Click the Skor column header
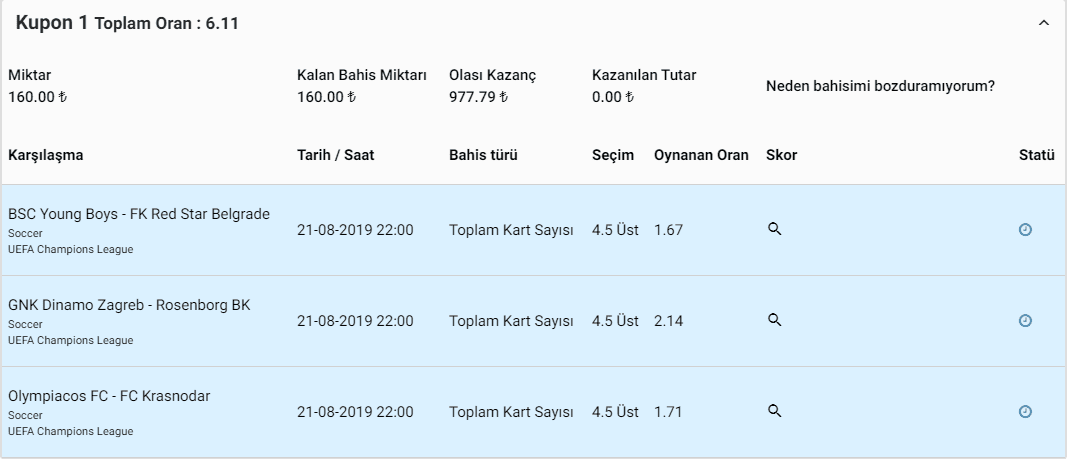The height and width of the screenshot is (459, 1067). 781,155
